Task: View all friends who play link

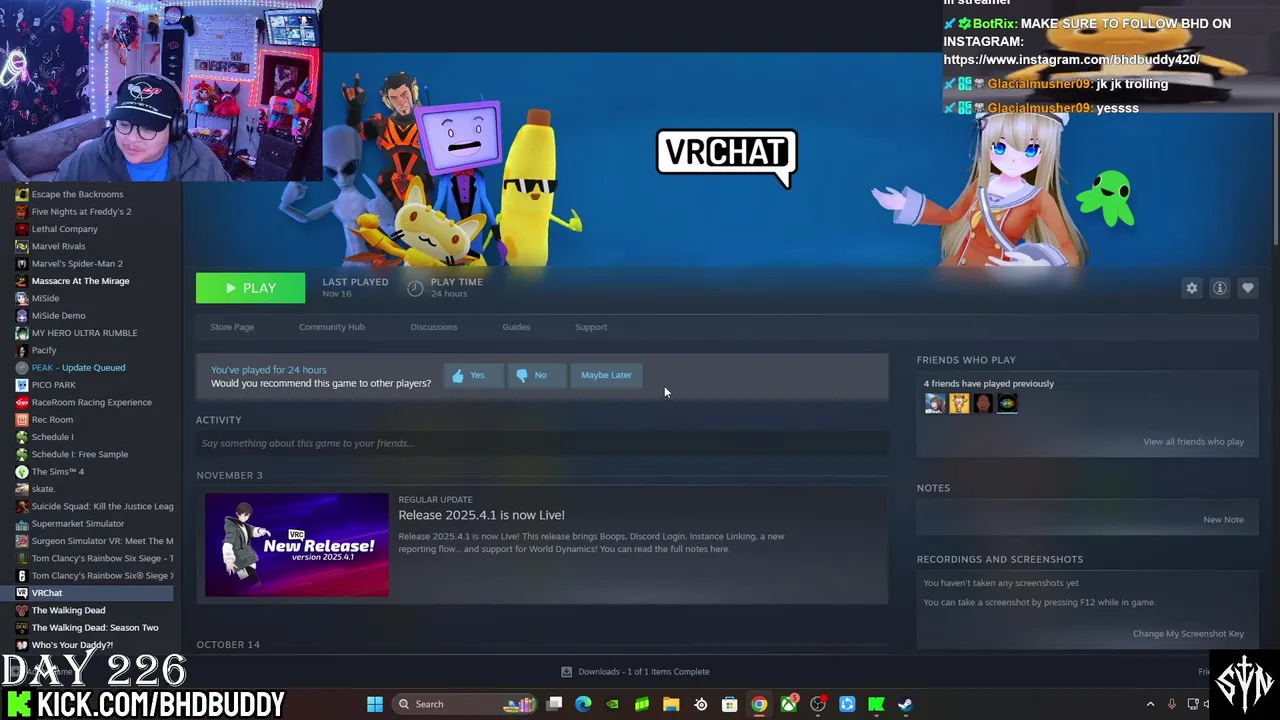Action: tap(1193, 442)
